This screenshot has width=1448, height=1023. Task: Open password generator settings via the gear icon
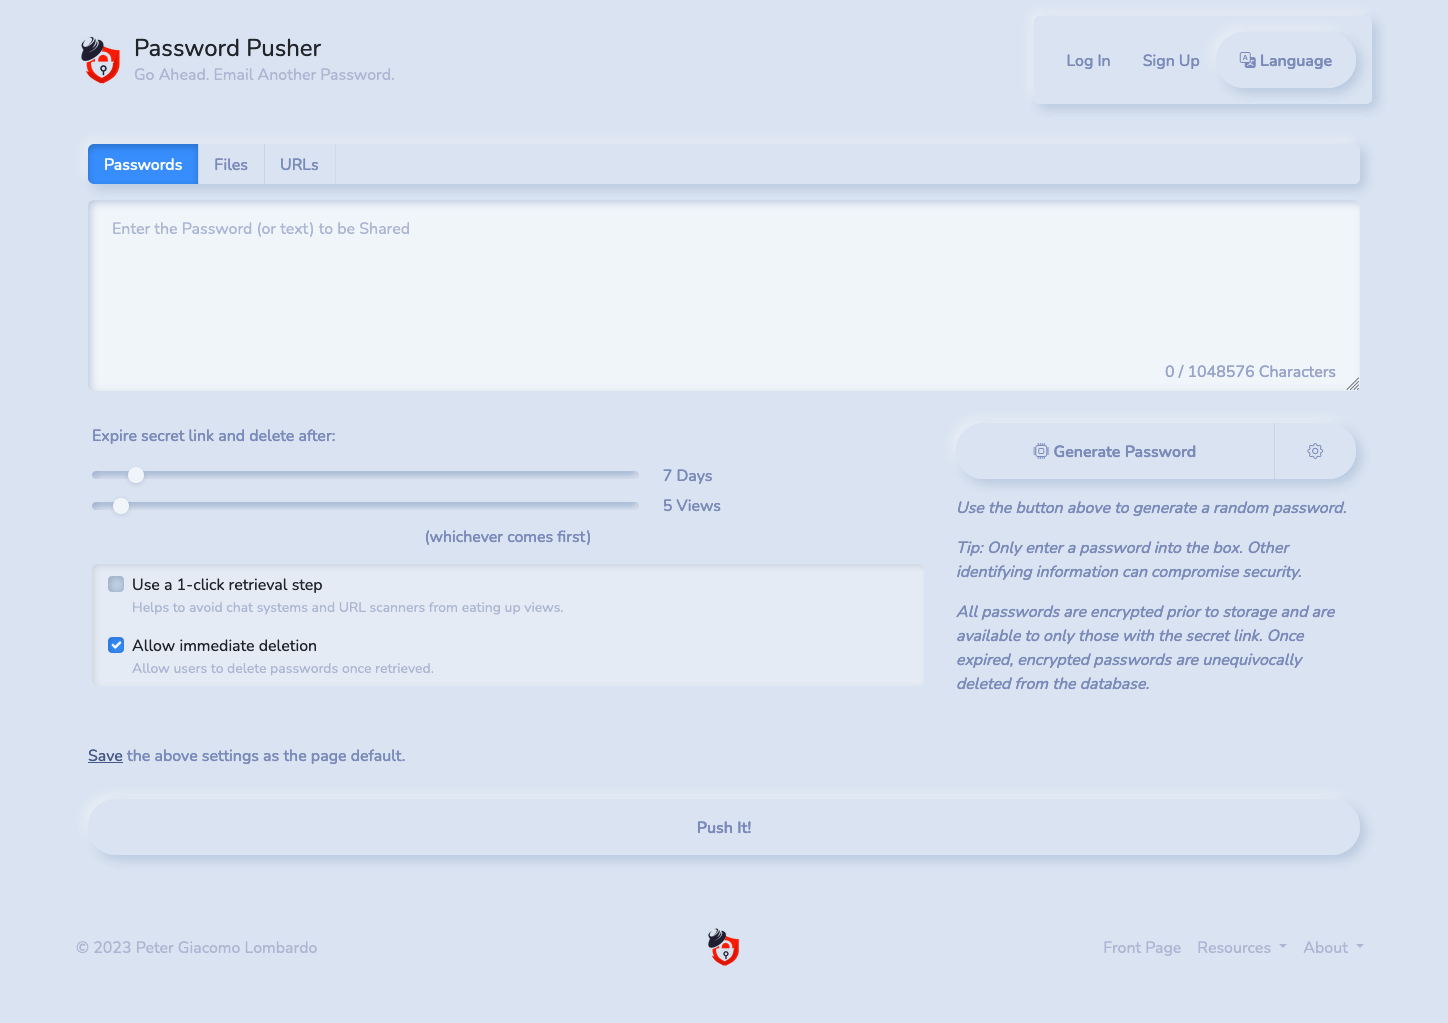pos(1315,451)
